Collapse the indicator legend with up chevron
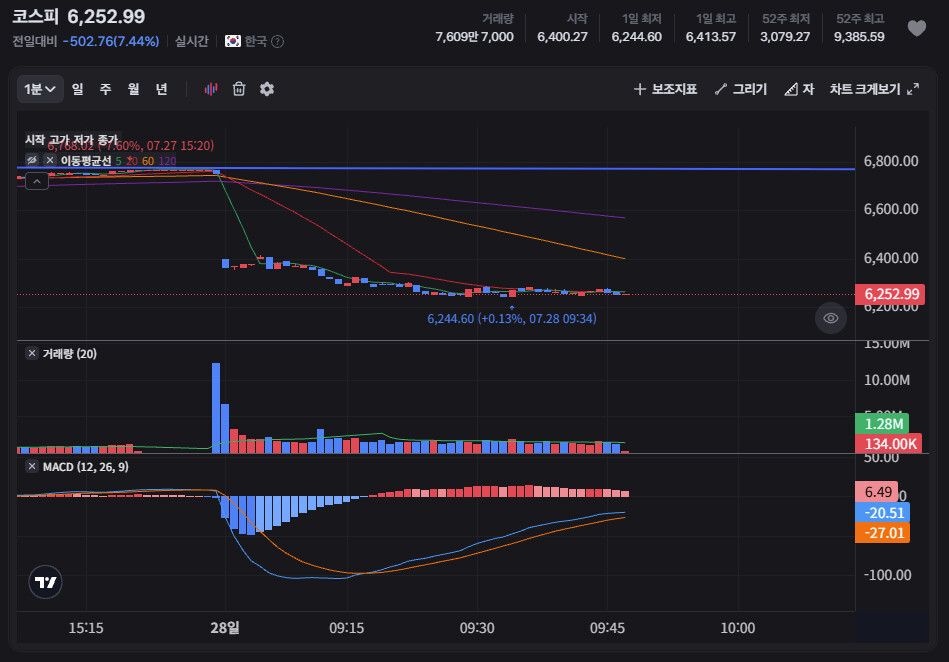The image size is (949, 662). [x=37, y=181]
